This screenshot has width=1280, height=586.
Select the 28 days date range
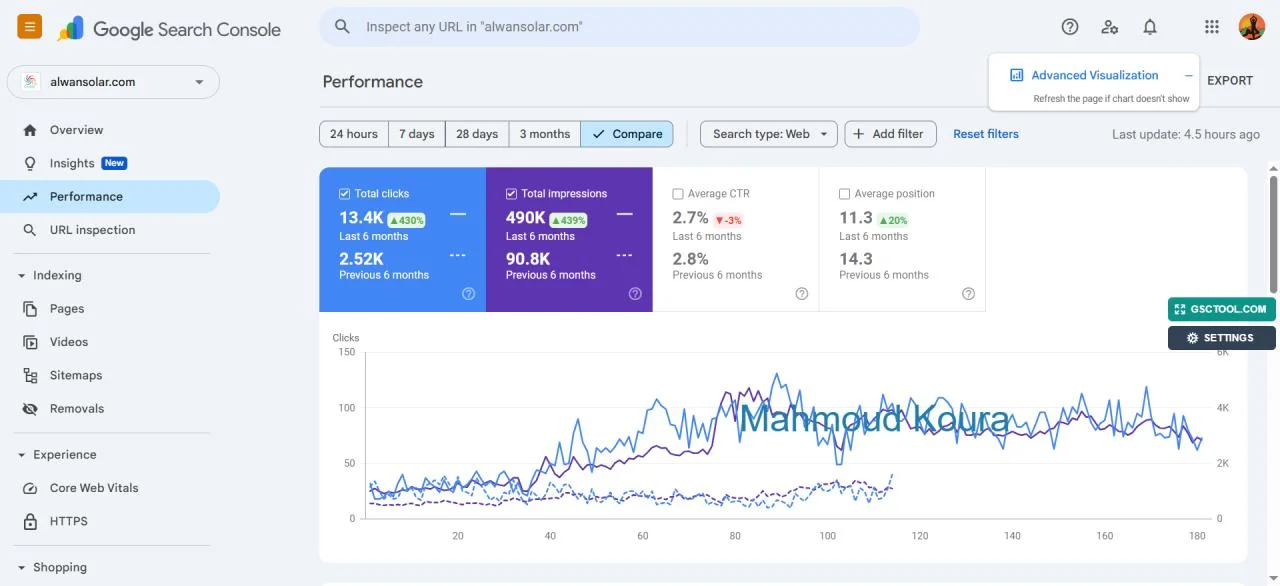coord(477,134)
